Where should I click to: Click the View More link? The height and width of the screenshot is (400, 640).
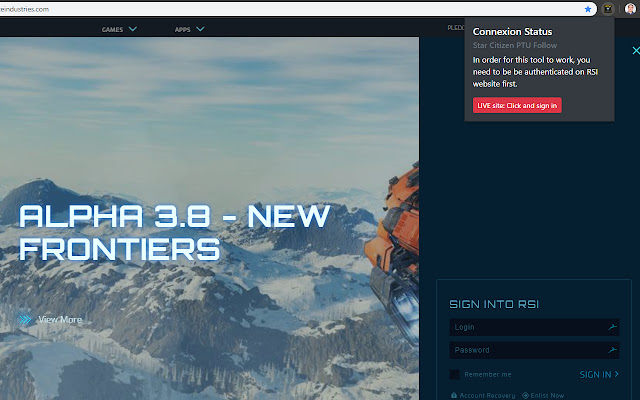[x=60, y=320]
